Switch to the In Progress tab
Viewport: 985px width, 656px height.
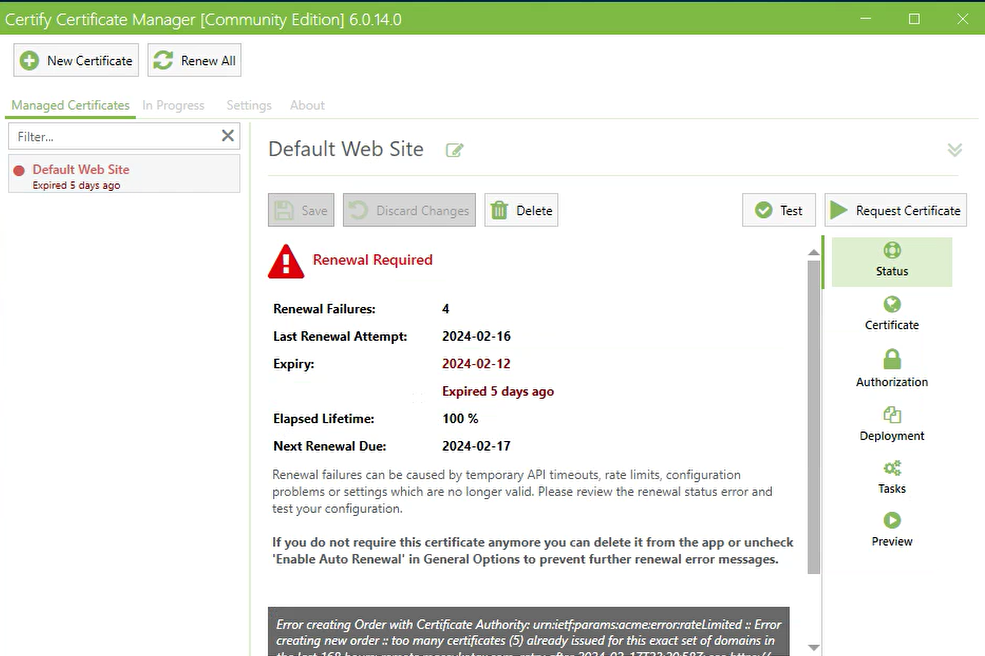pyautogui.click(x=173, y=105)
